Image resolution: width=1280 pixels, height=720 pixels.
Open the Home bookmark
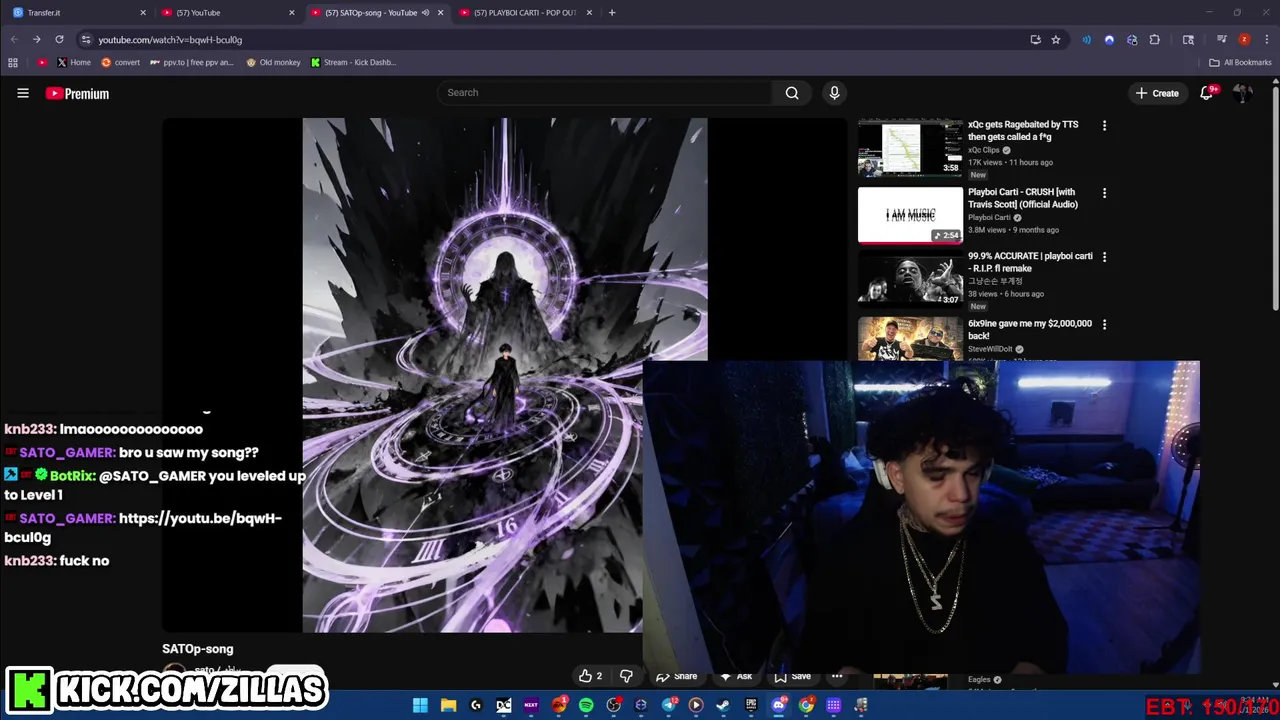tap(74, 62)
